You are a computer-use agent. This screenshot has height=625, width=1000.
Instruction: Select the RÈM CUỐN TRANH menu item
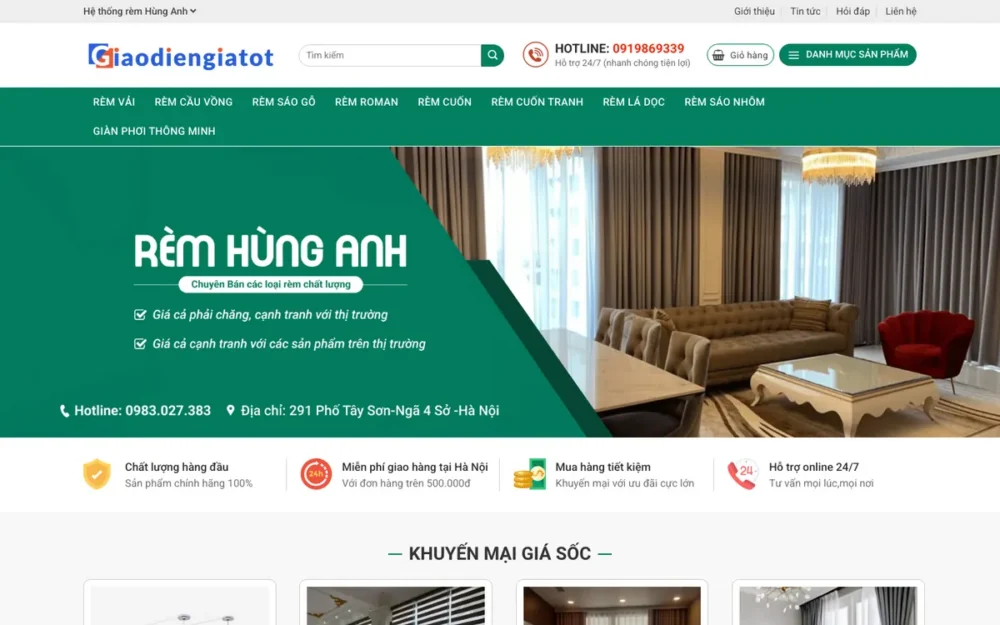point(537,102)
